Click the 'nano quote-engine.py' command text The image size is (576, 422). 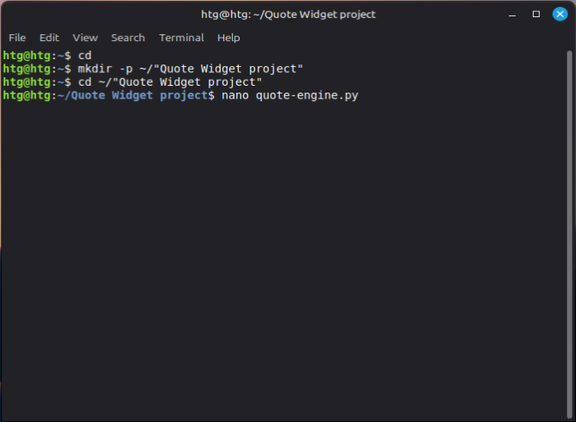click(290, 95)
